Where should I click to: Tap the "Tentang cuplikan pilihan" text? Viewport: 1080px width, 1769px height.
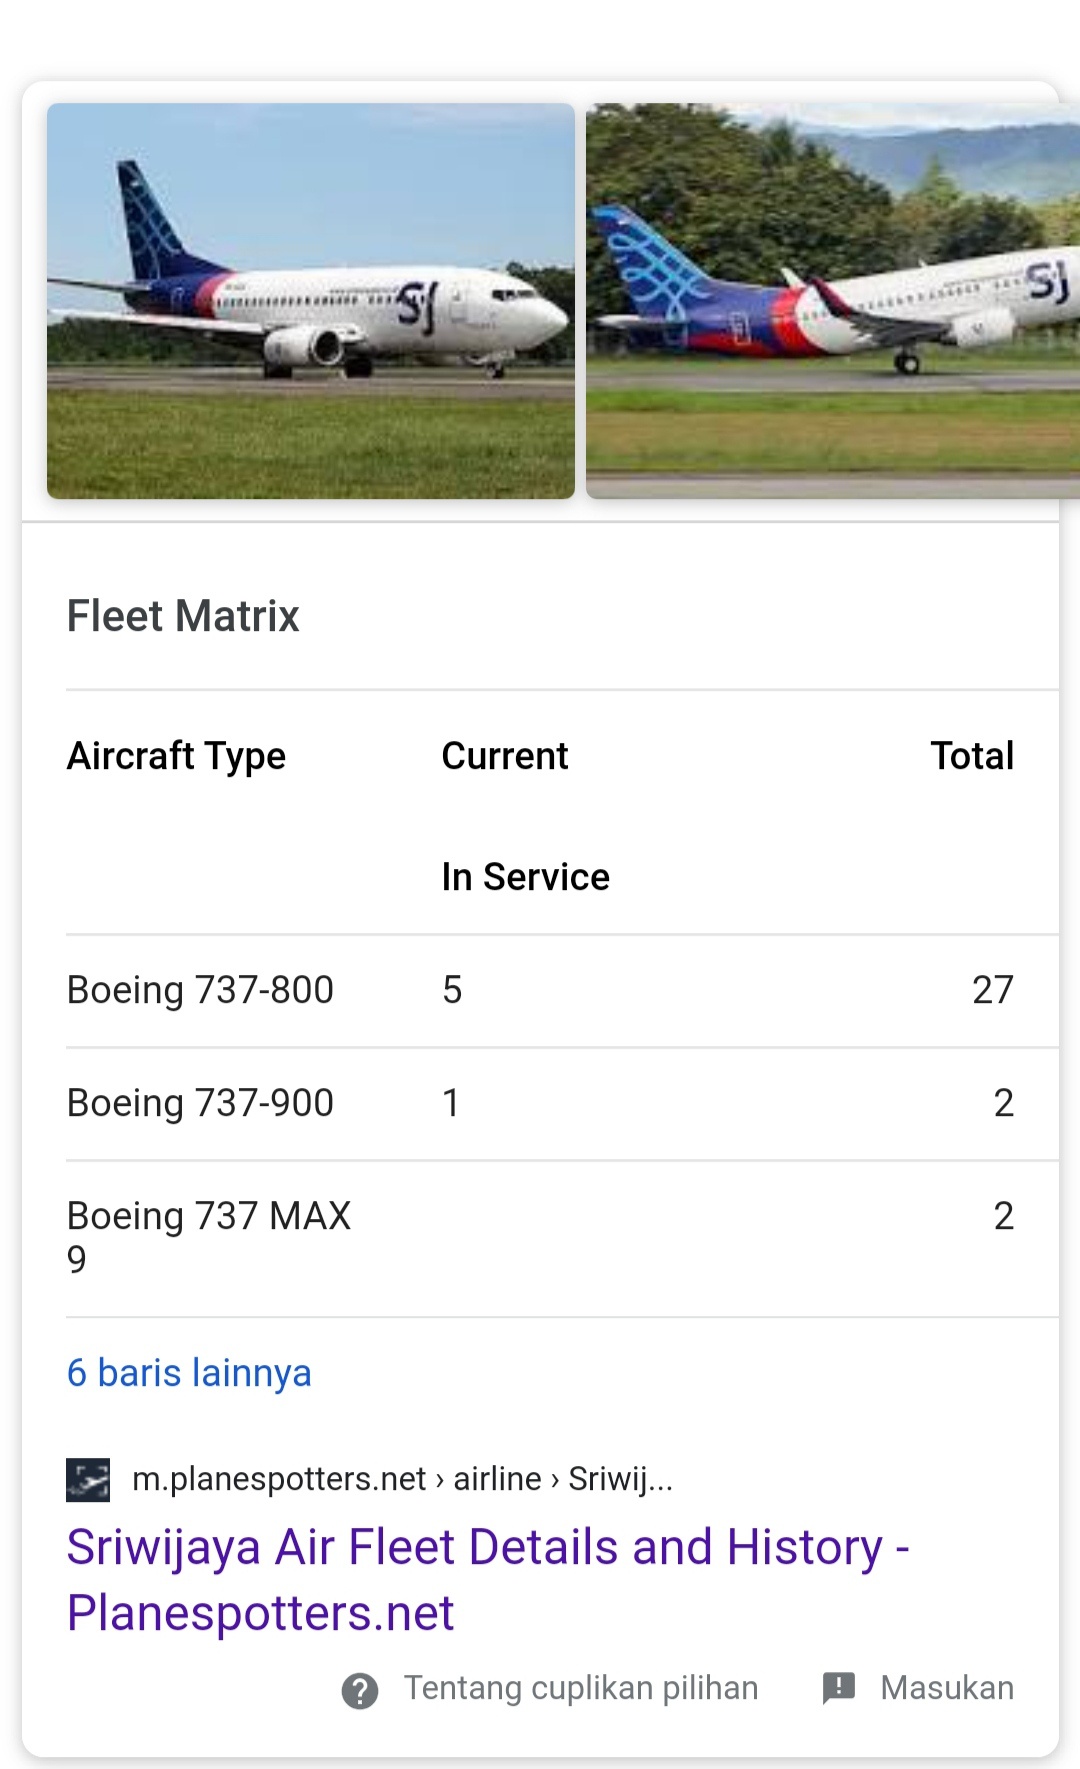[580, 1688]
